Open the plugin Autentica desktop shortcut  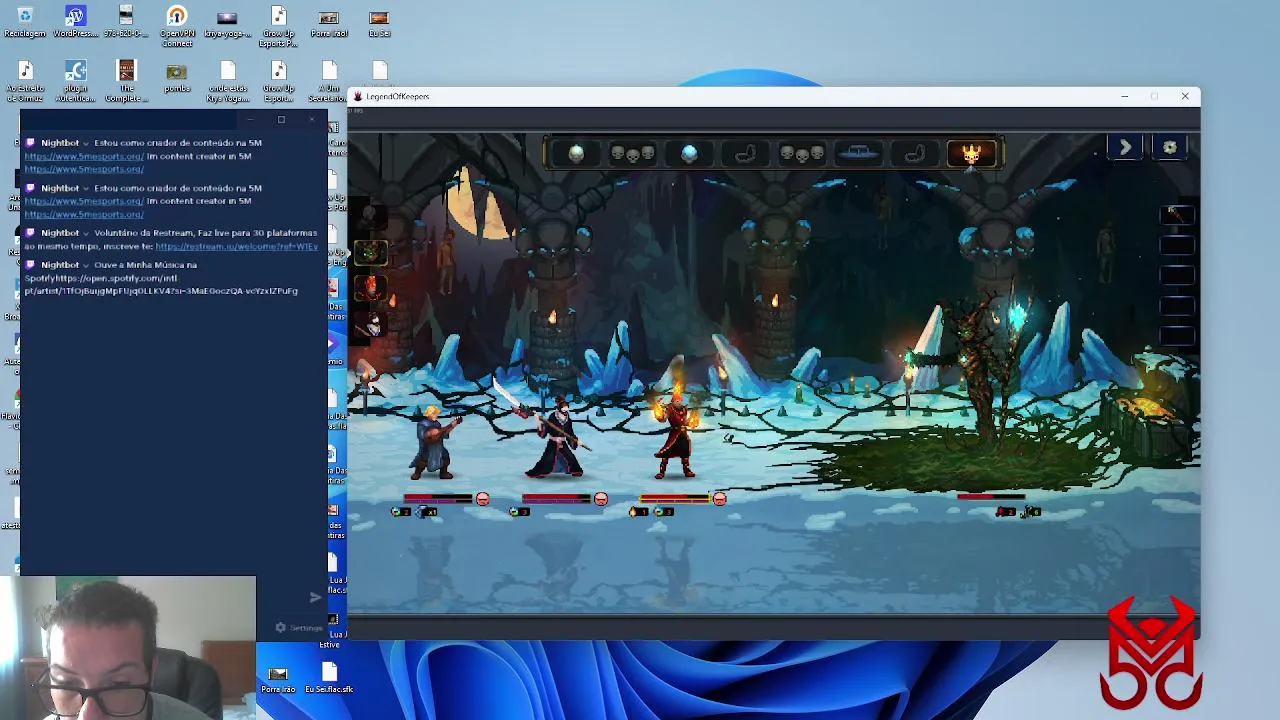coord(76,82)
